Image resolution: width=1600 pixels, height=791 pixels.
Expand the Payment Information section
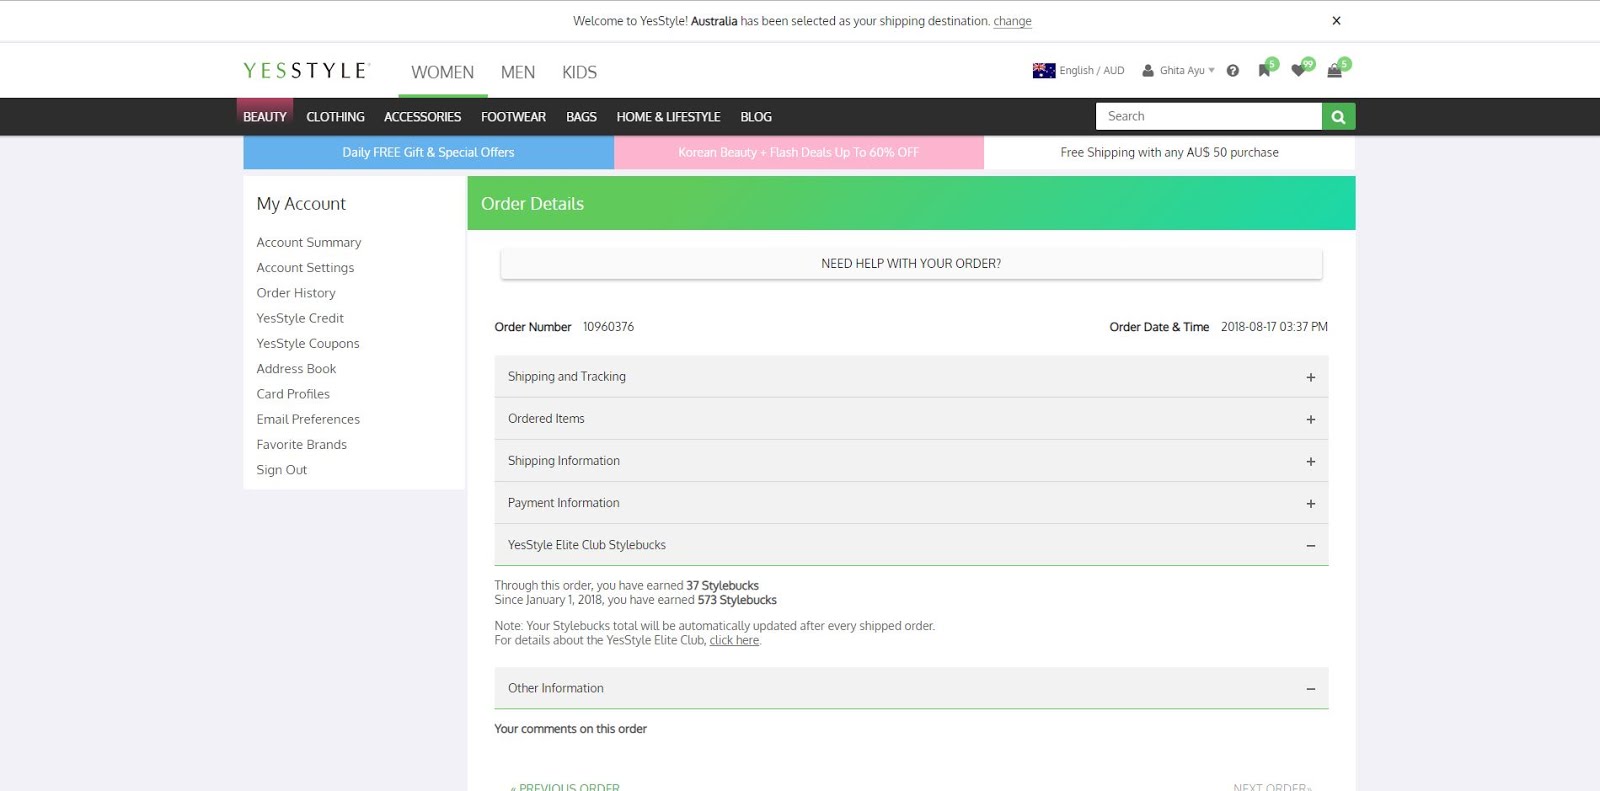[911, 503]
